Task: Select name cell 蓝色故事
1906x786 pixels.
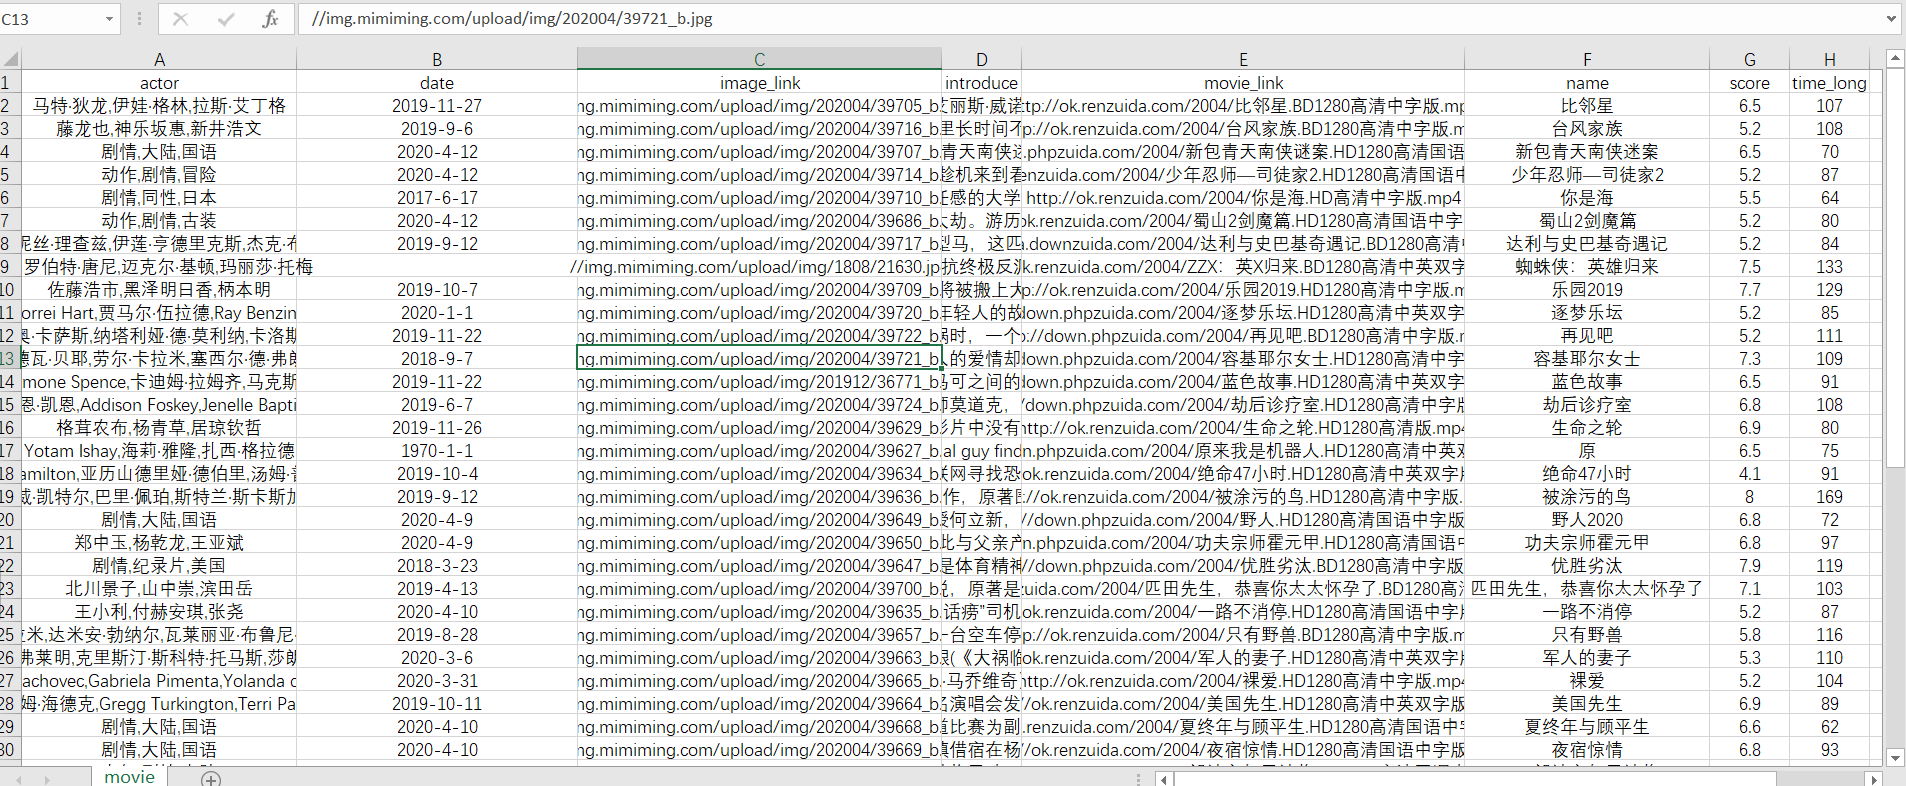Action: coord(1587,382)
